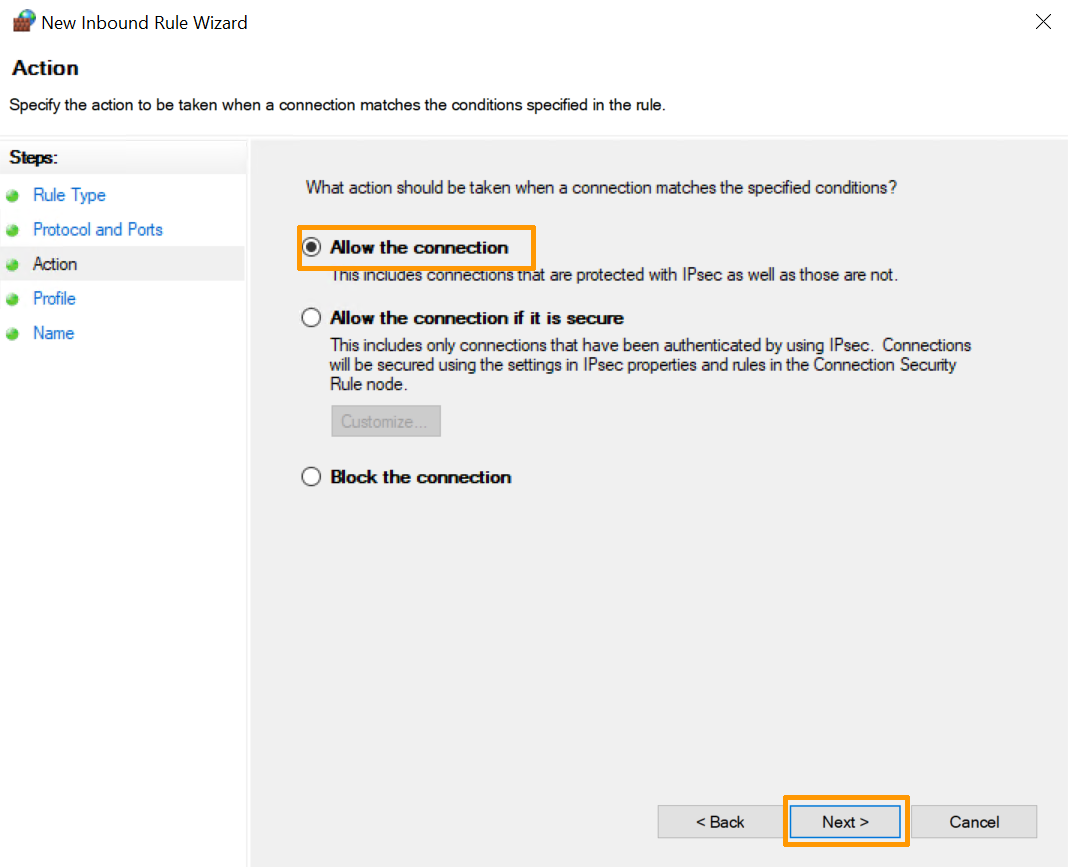This screenshot has width=1068, height=867.
Task: Click the green bullet beside Profile step
Action: pyautogui.click(x=13, y=299)
